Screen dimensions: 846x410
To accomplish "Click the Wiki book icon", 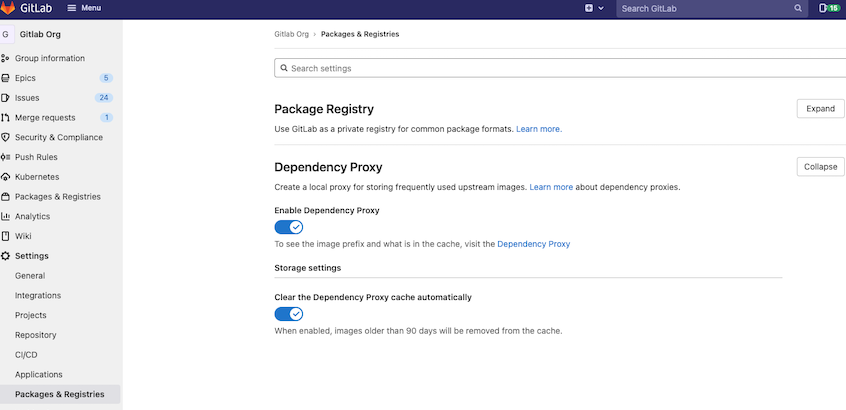I will (5, 236).
